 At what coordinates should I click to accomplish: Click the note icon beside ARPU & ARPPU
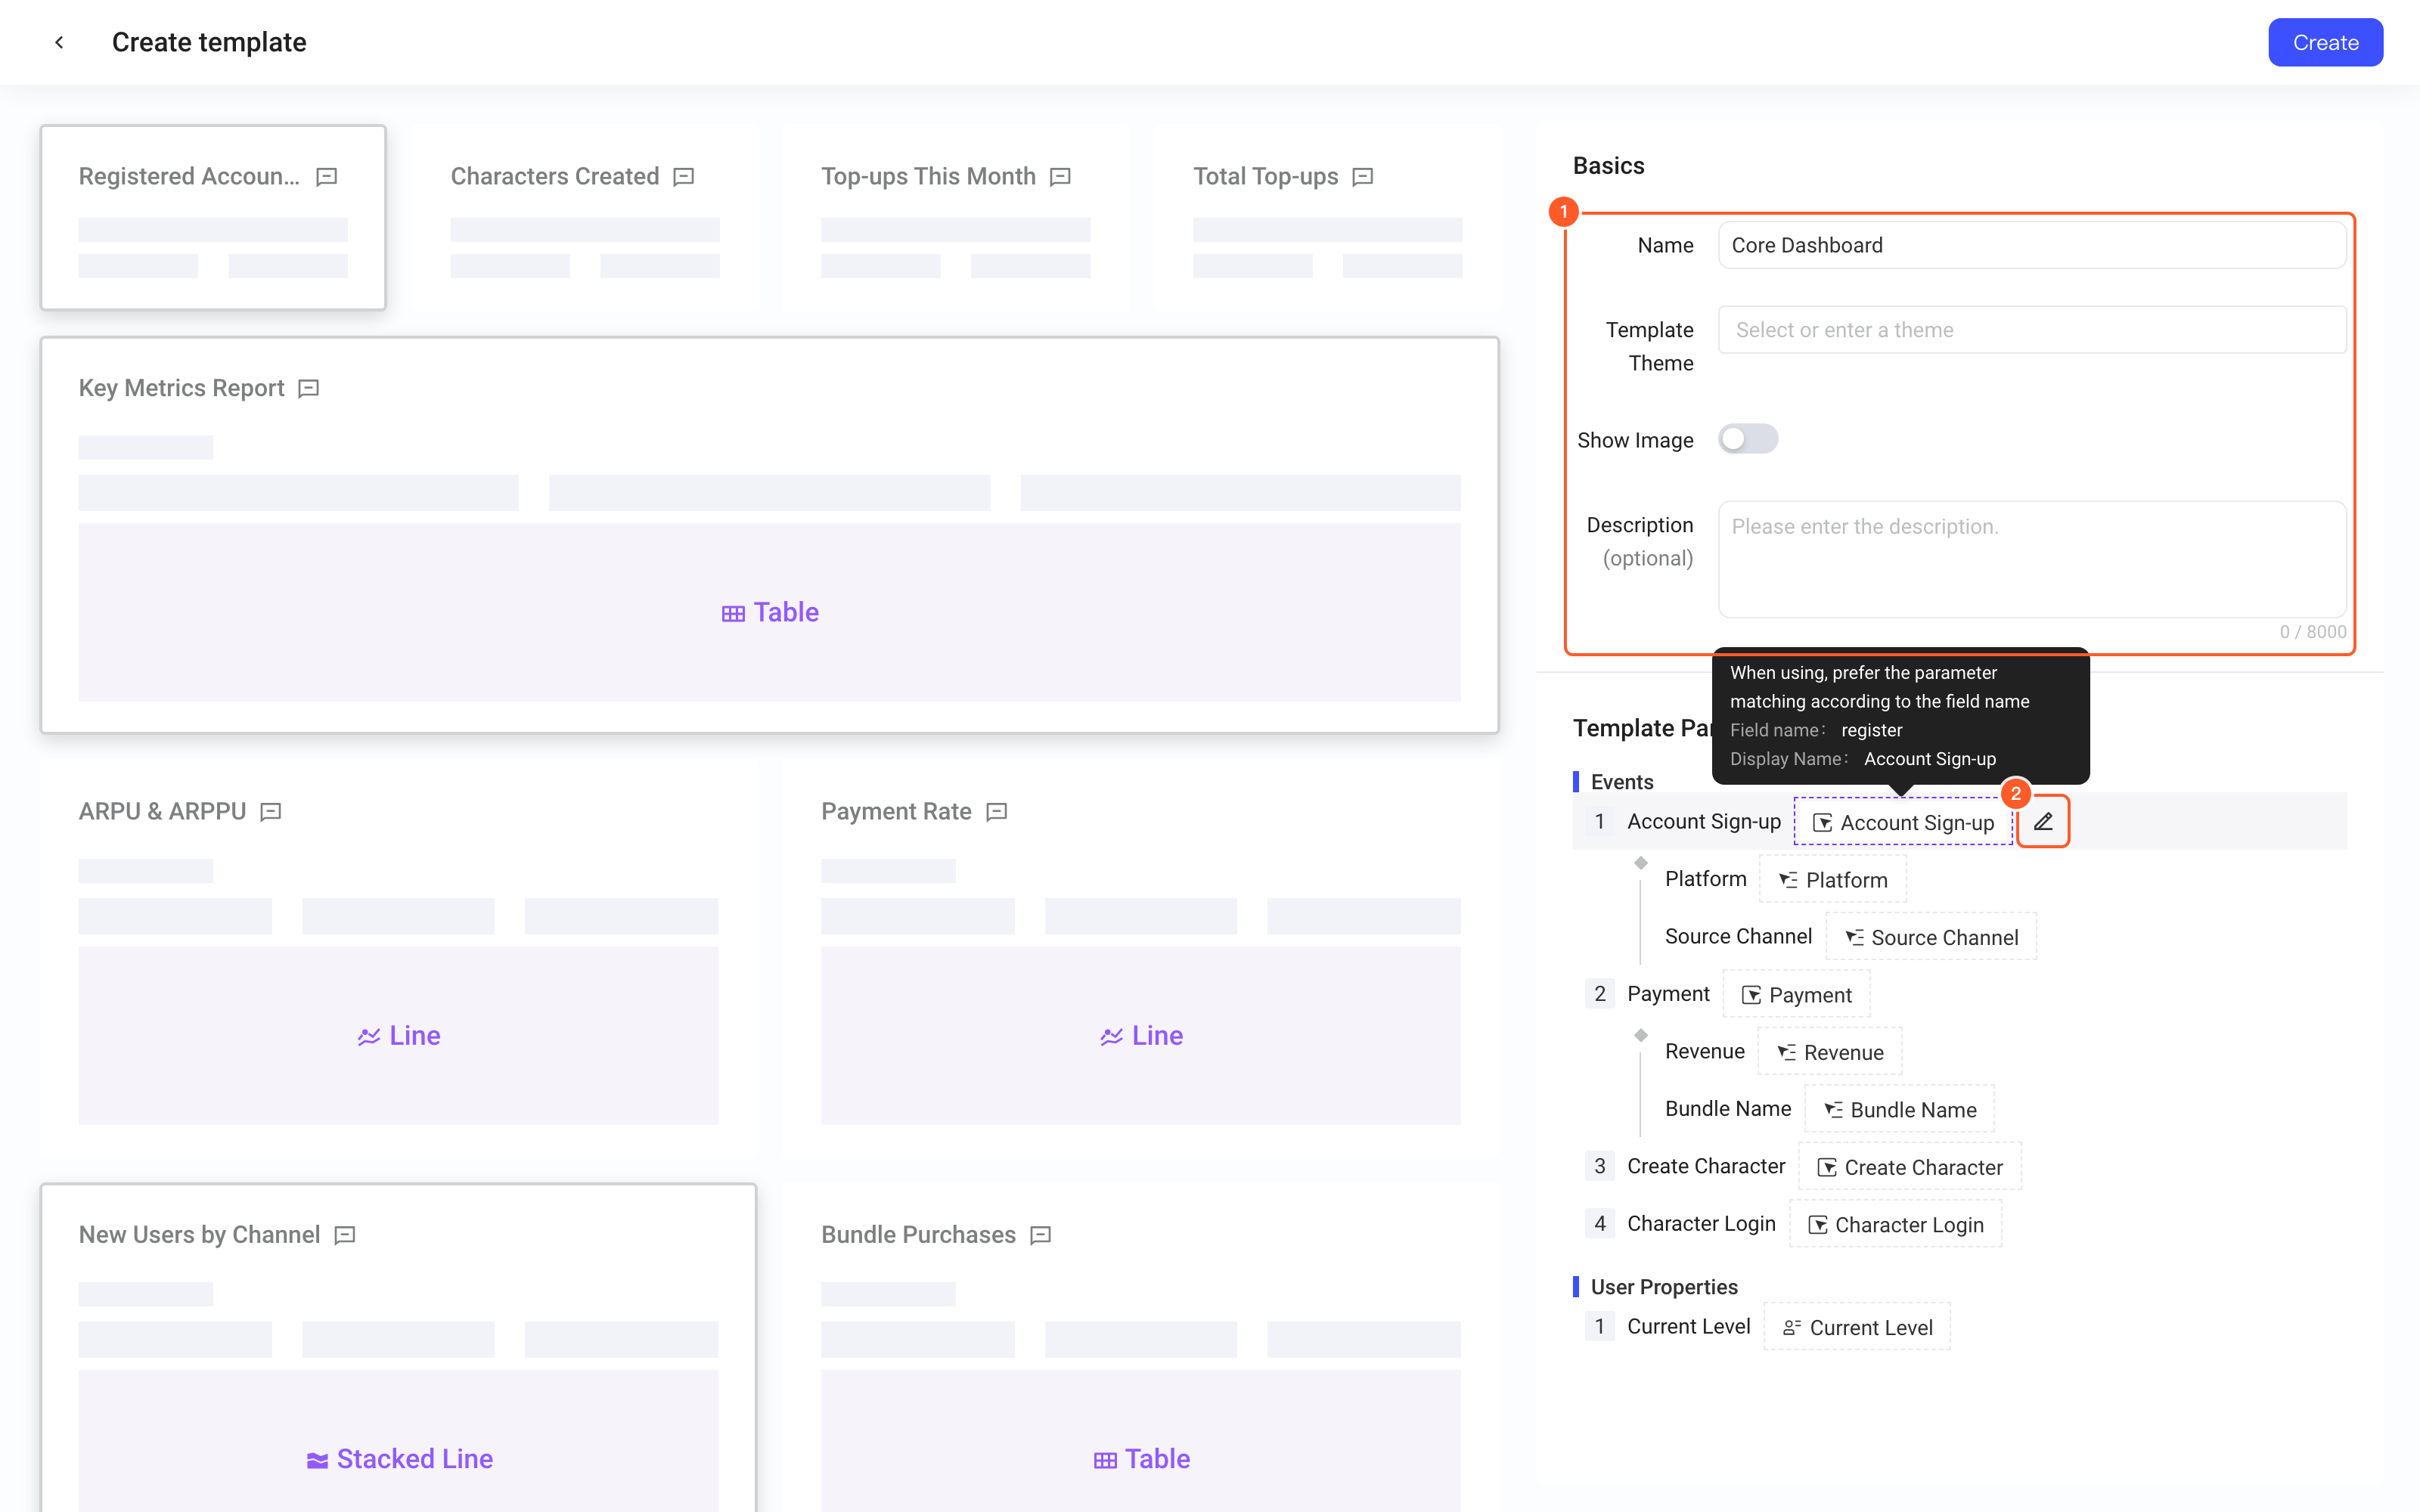(271, 811)
